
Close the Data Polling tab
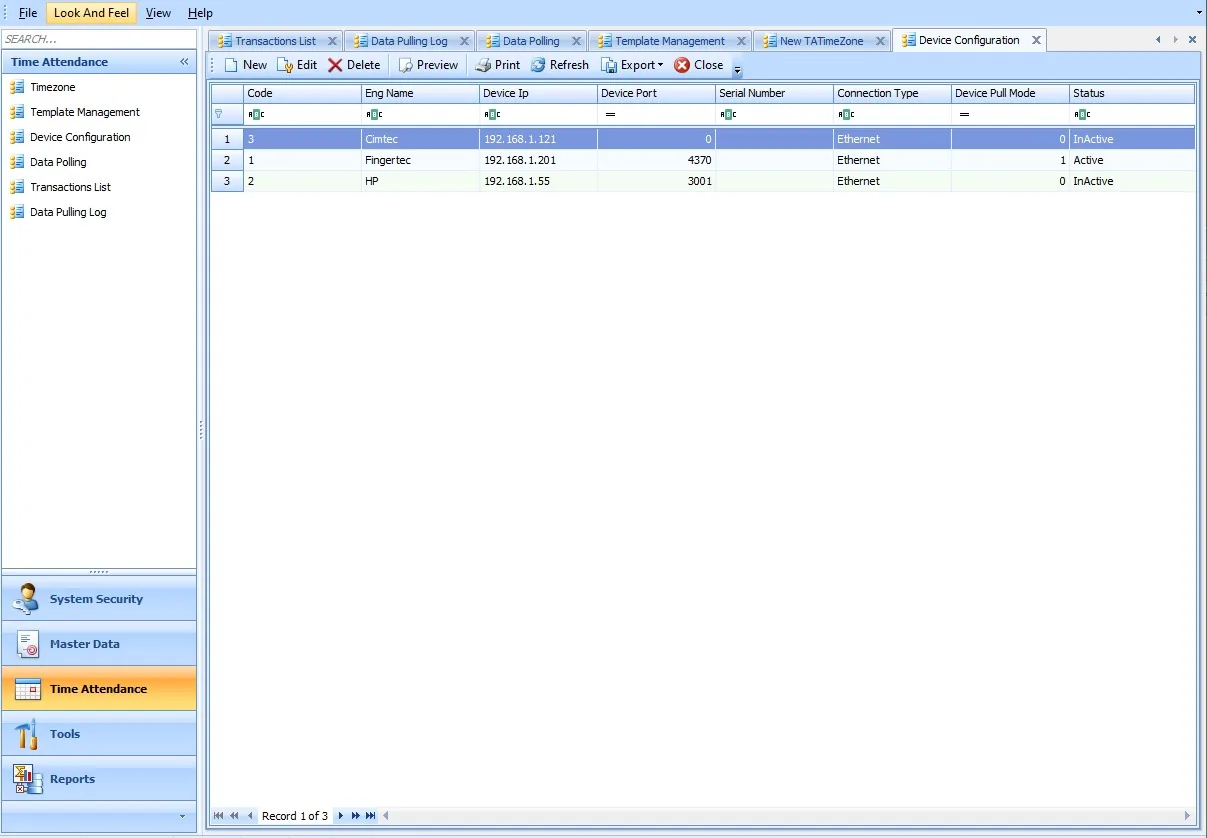point(577,41)
